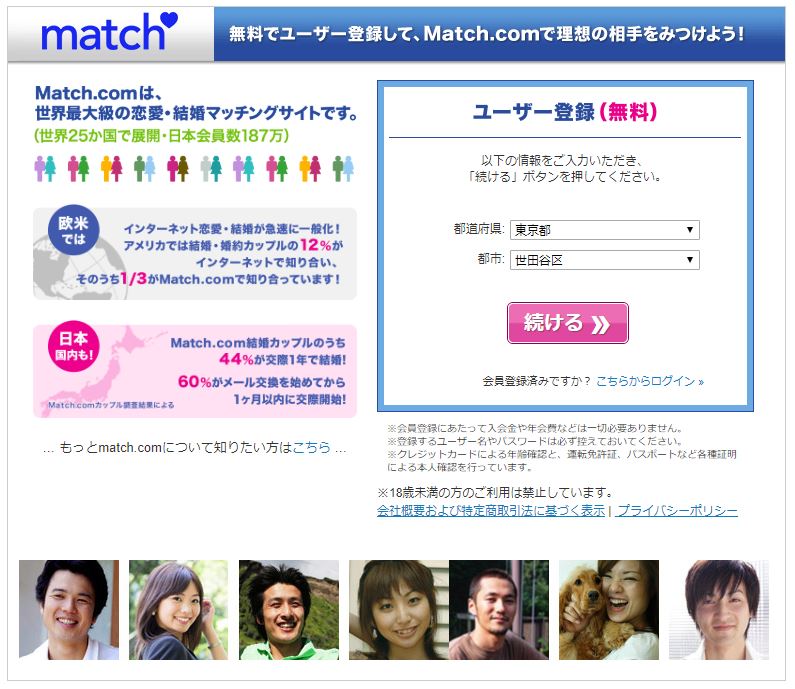The image size is (795, 689).
Task: Open the こちら learn more link
Action: 311,447
